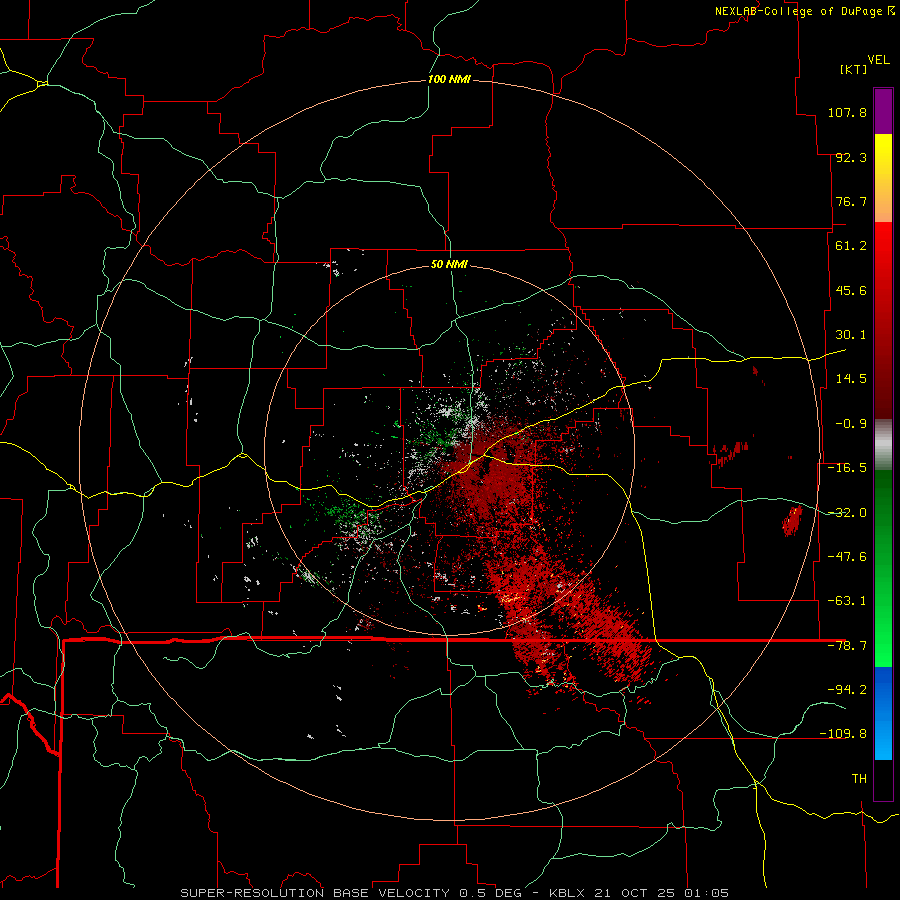Click the -0.9 velocity scale value

click(x=851, y=424)
